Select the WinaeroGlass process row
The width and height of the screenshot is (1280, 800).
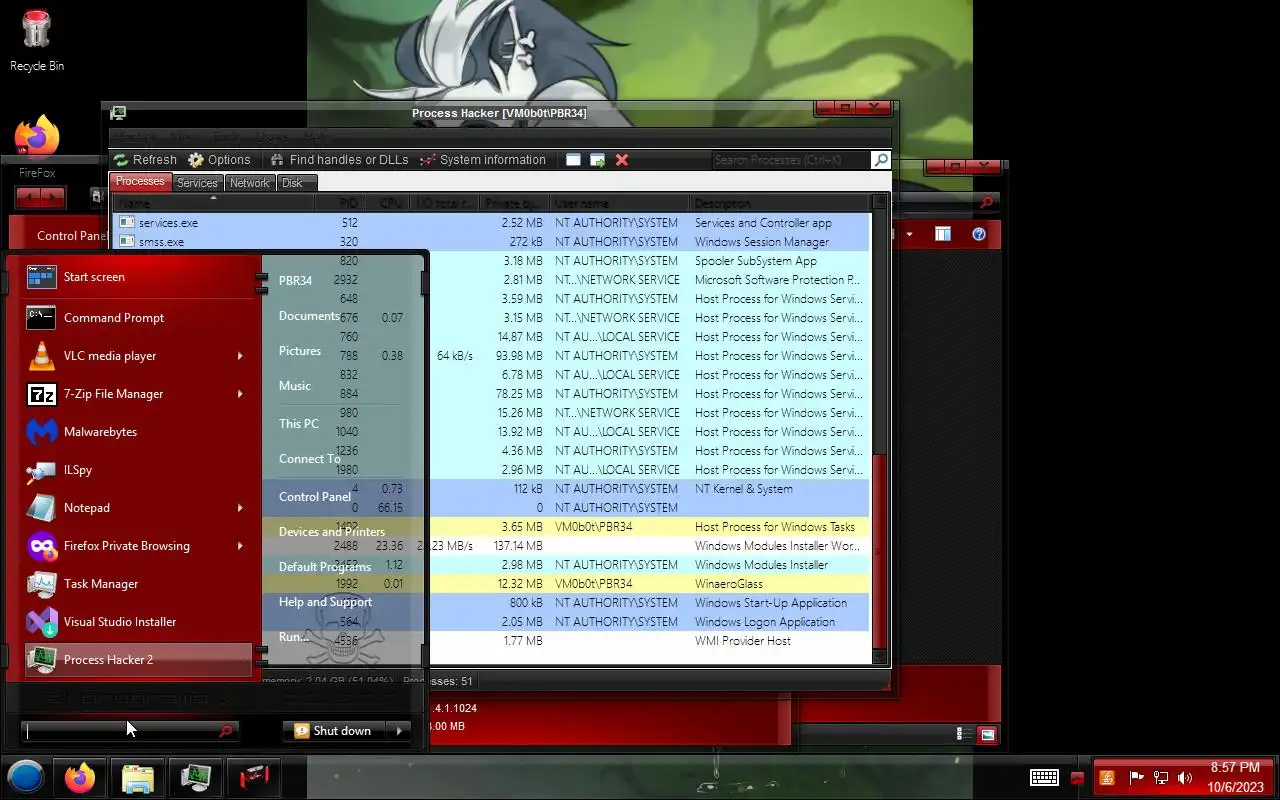click(648, 584)
